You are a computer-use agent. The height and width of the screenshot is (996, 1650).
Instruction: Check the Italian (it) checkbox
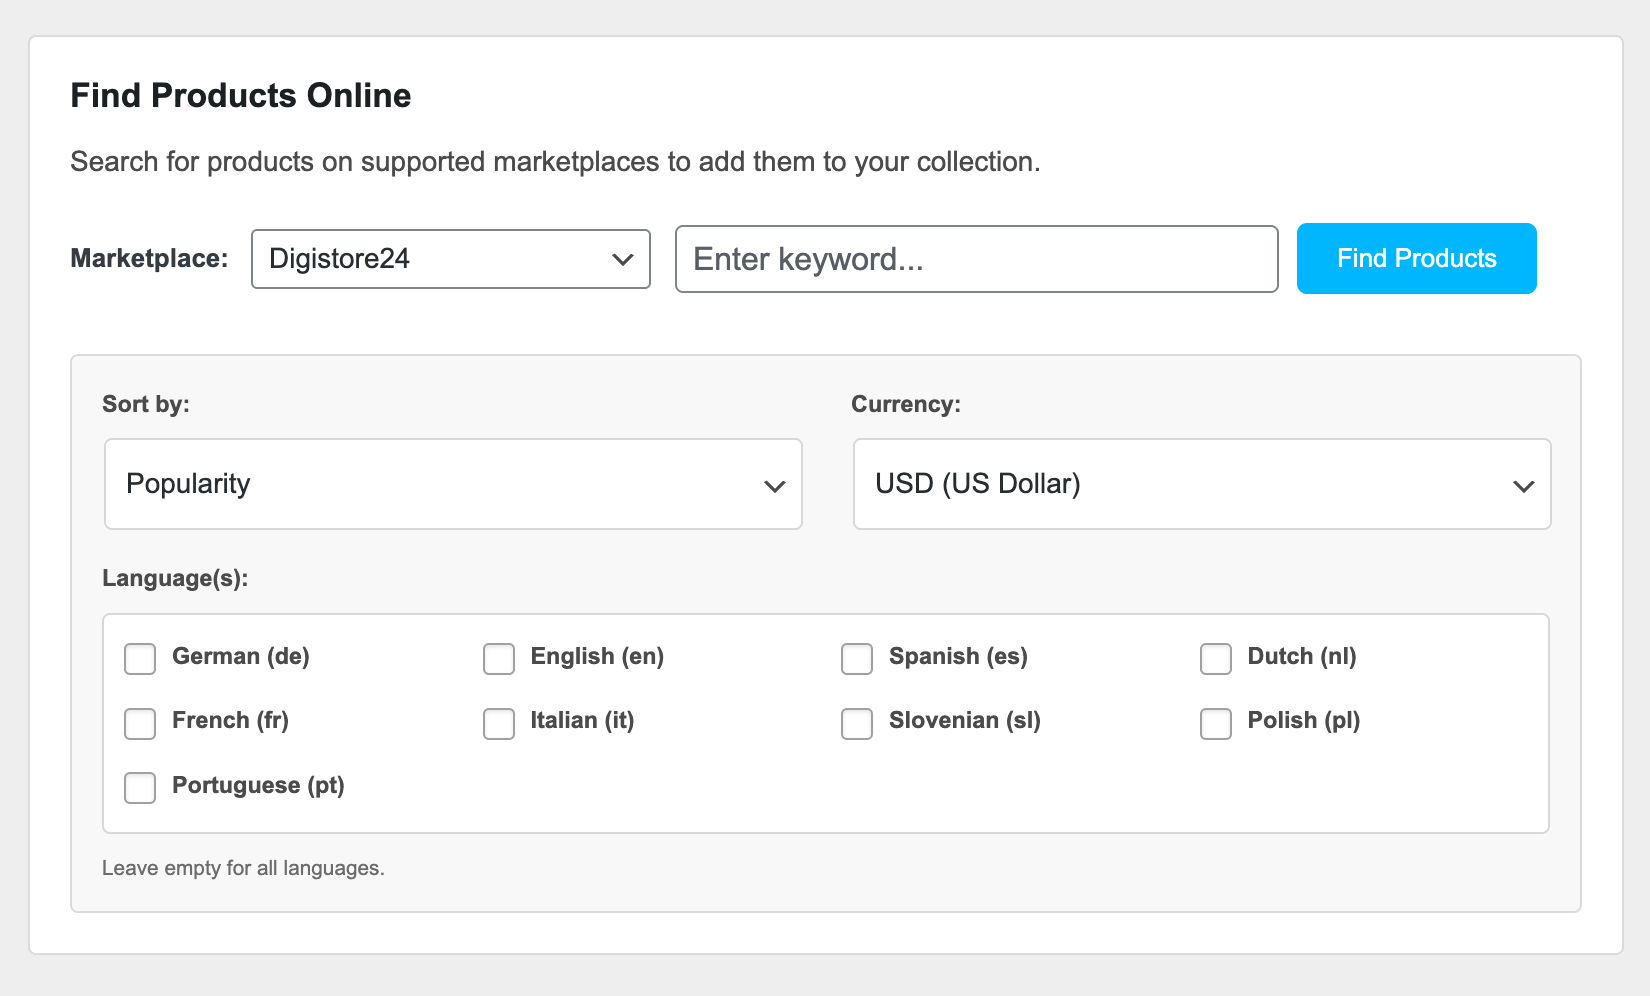pos(499,723)
